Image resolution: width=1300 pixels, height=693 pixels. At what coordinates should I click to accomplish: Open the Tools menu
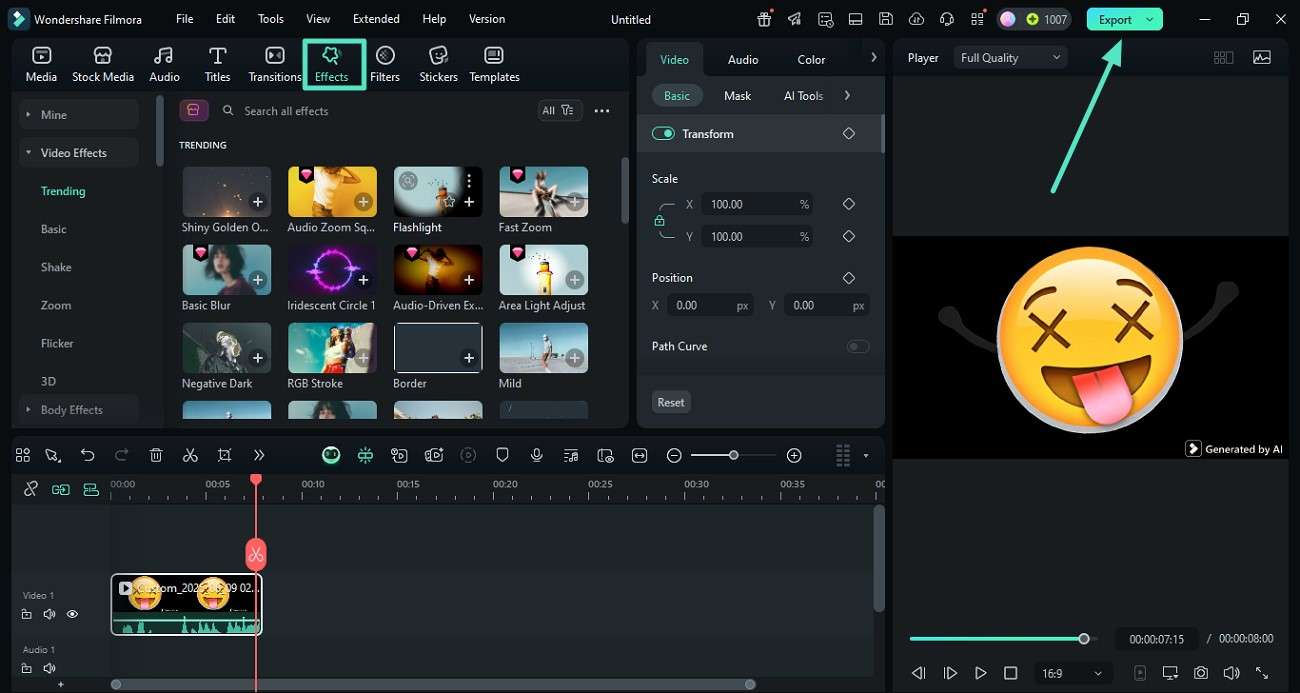(x=271, y=19)
